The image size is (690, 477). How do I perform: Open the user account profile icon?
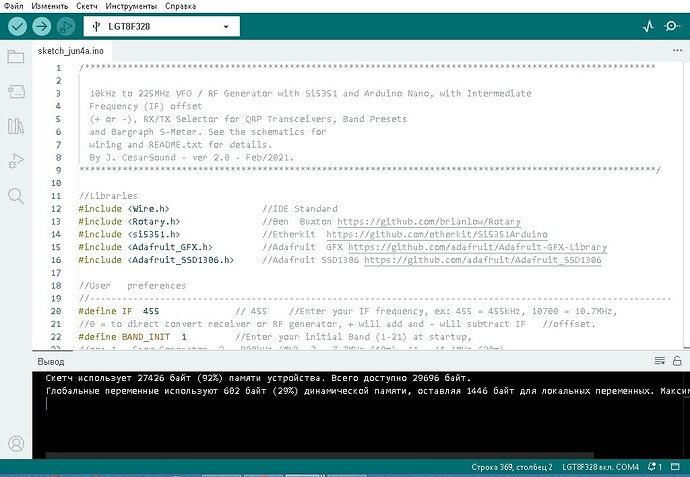16,443
